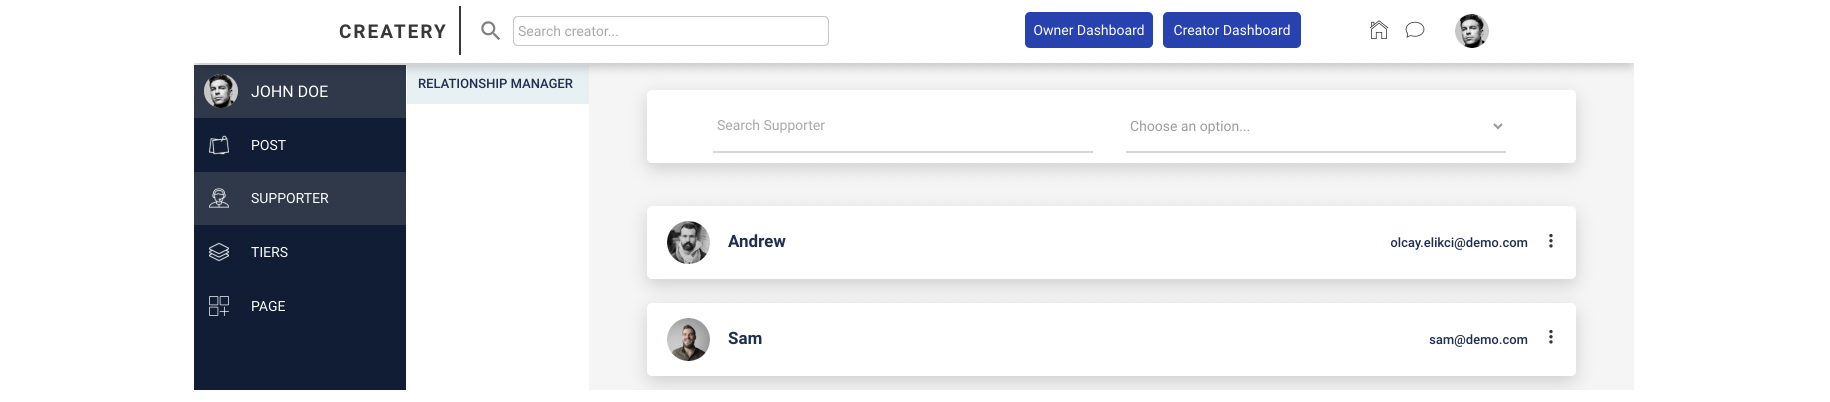The height and width of the screenshot is (402, 1830).
Task: Select the Tiers menu item
Action: [269, 252]
